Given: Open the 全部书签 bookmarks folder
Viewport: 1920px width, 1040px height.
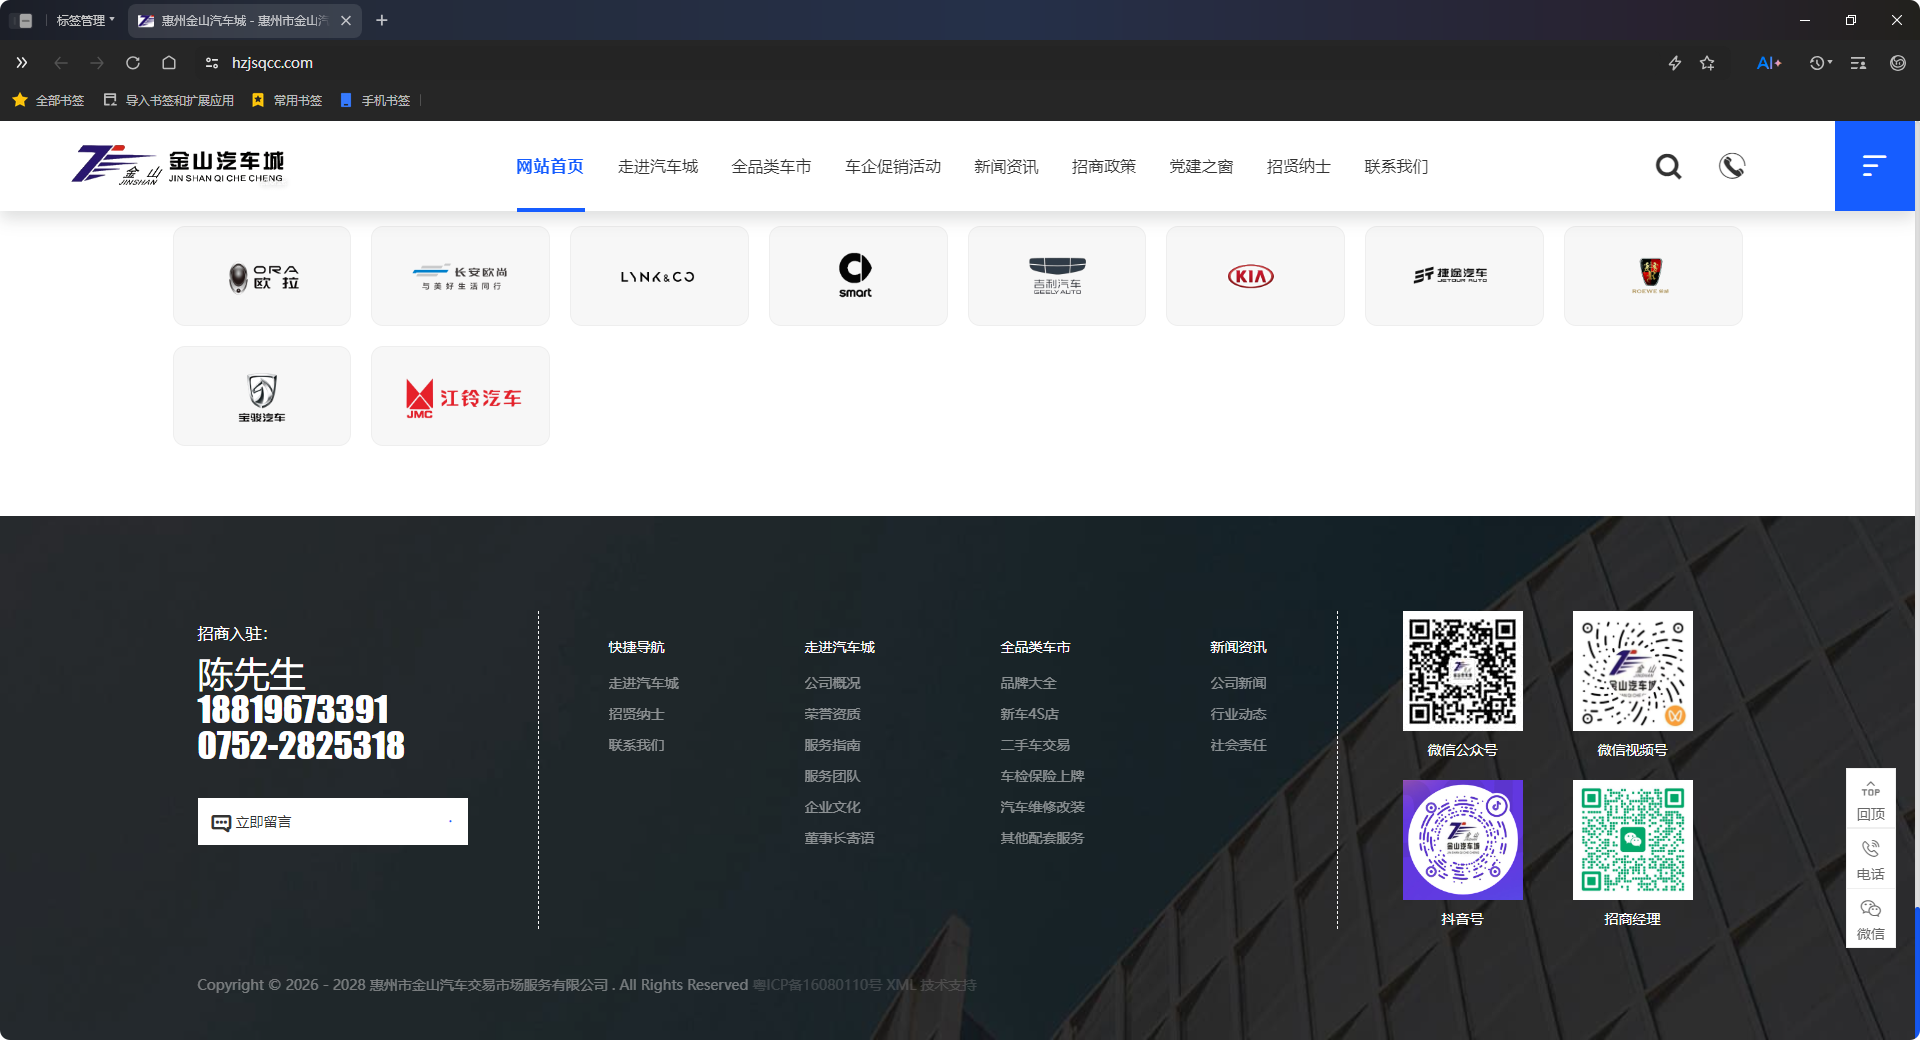Looking at the screenshot, I should click(48, 100).
